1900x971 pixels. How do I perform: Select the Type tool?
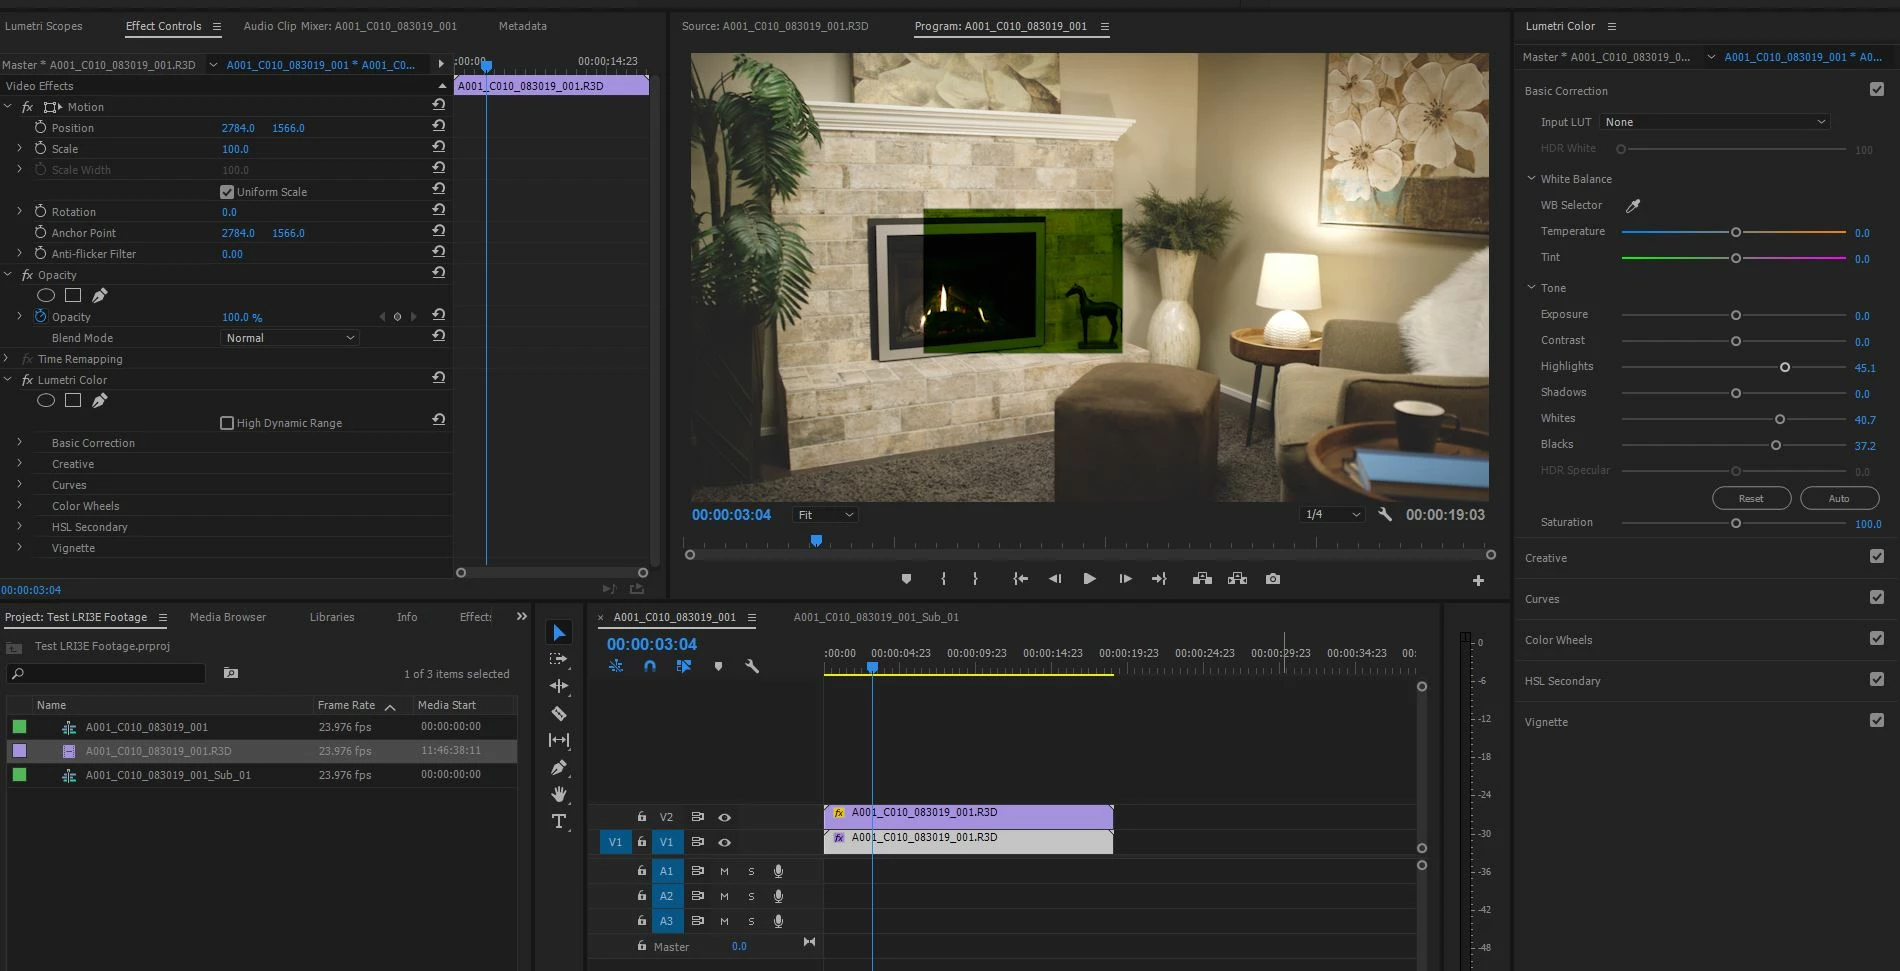(x=559, y=821)
